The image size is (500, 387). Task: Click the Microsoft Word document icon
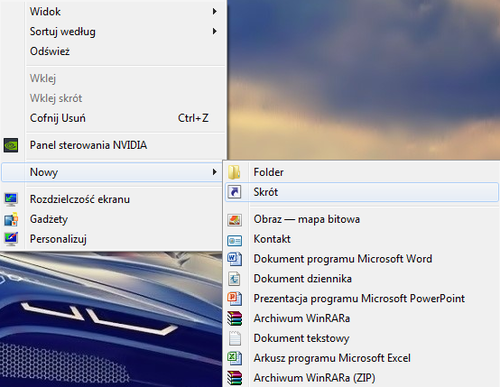click(x=235, y=259)
